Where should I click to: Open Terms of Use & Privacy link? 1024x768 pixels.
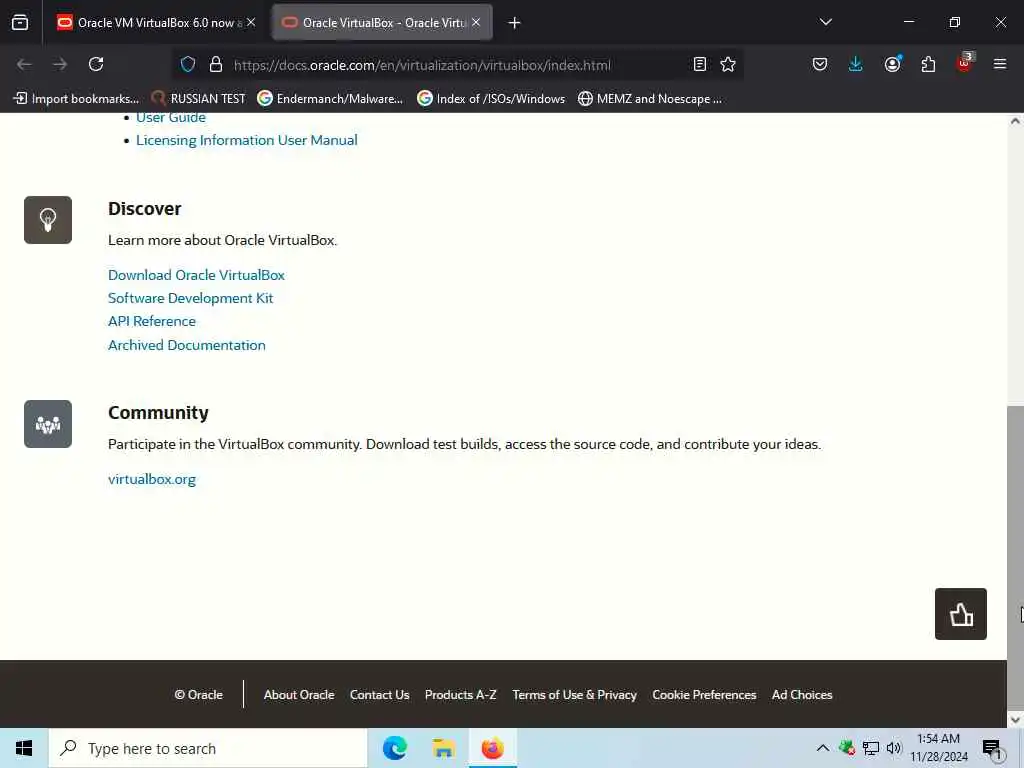coord(574,695)
